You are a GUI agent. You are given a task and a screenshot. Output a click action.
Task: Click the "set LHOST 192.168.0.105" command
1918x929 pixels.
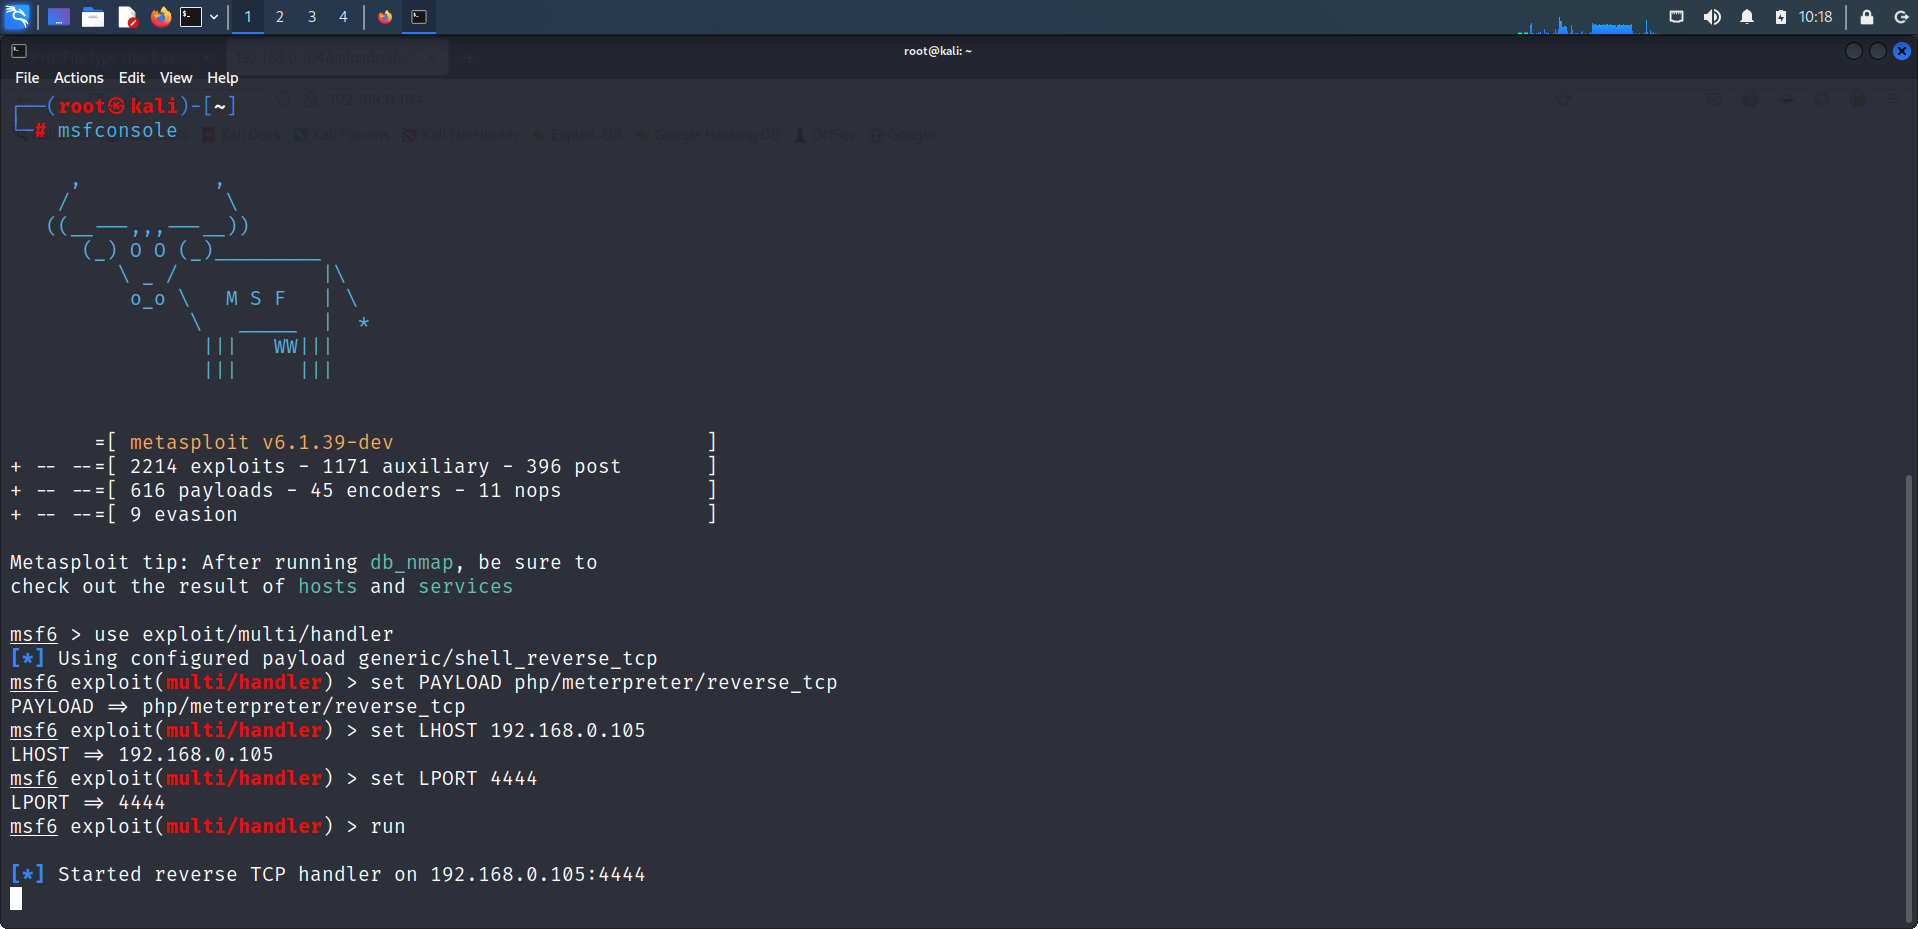[x=508, y=730]
